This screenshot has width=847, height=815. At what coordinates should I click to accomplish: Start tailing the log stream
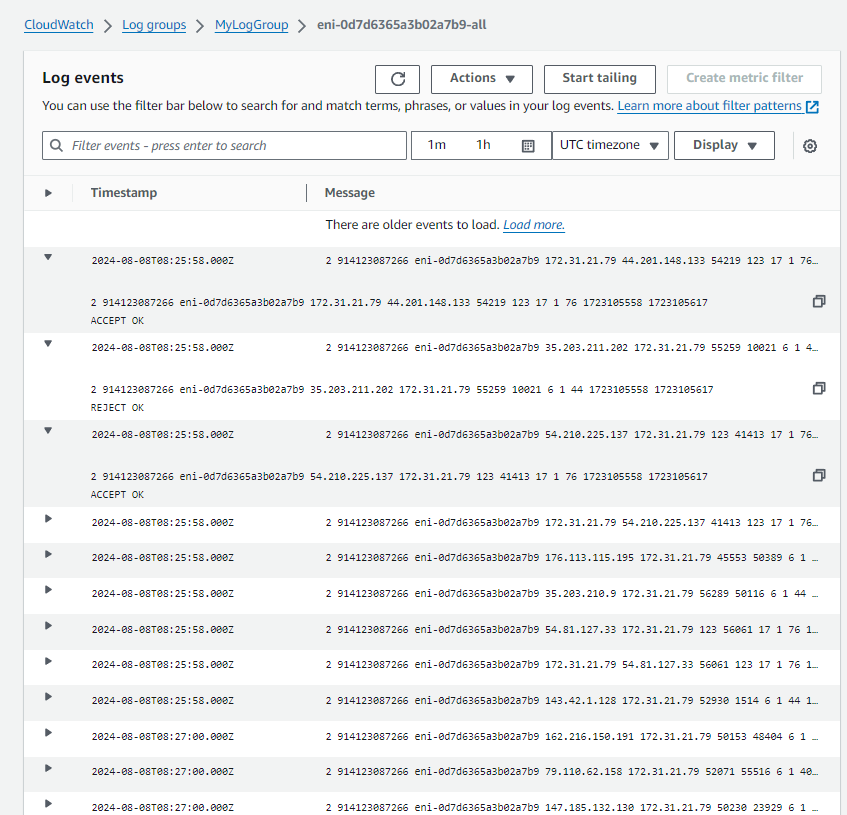[599, 79]
